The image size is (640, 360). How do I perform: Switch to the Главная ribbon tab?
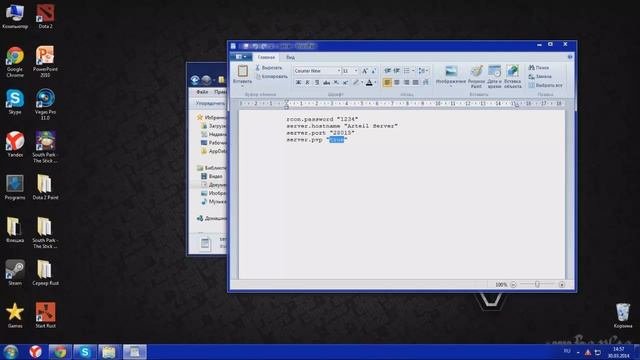point(266,57)
